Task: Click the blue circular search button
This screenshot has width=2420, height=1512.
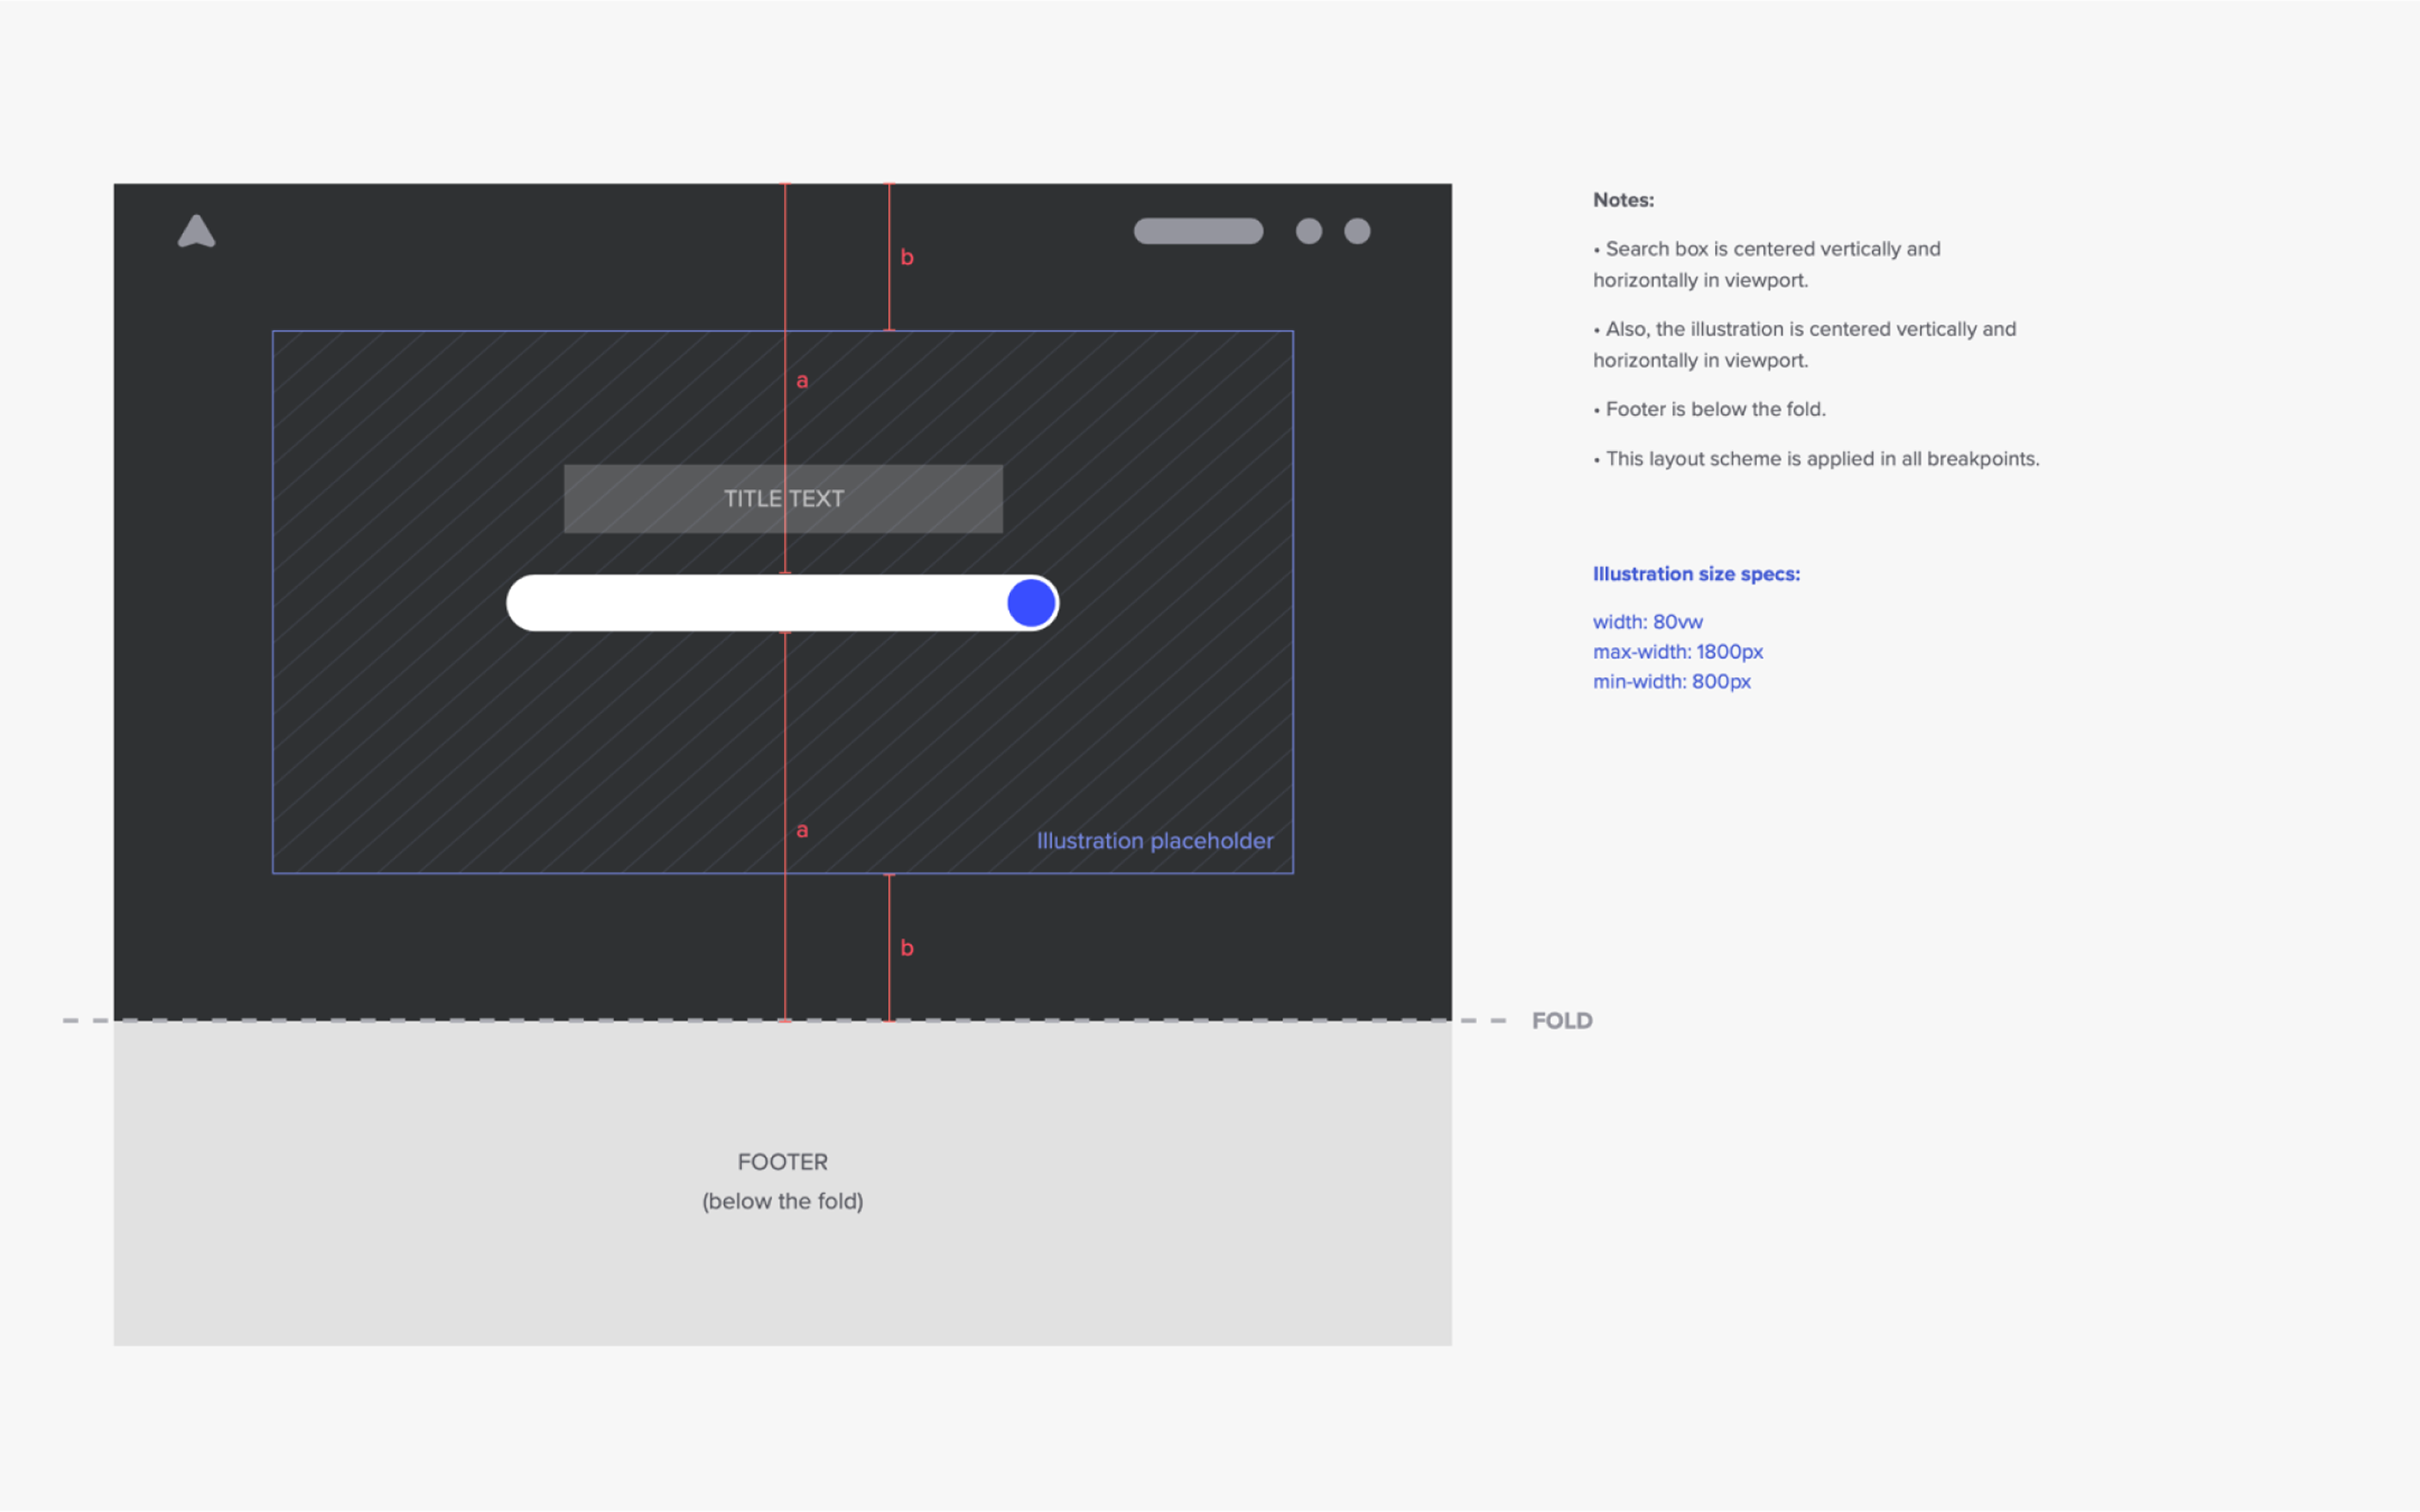Action: 1031,602
